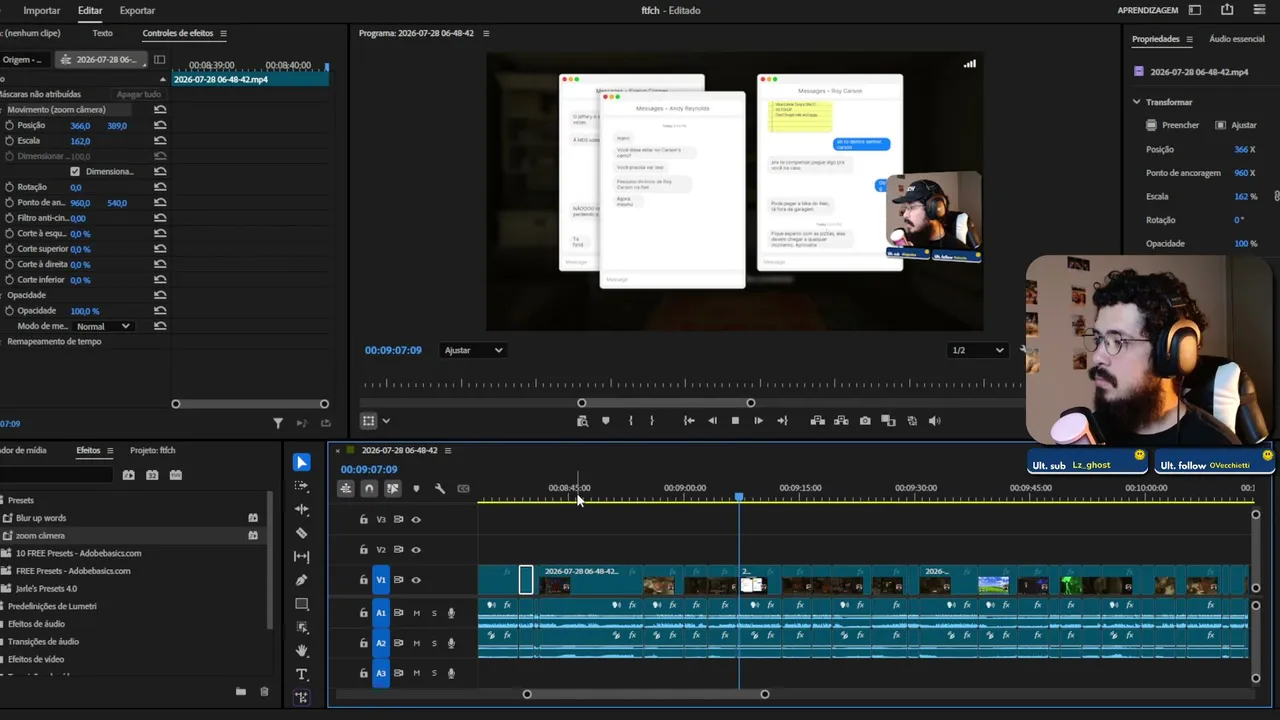This screenshot has width=1280, height=720.
Task: Step forward one frame
Action: click(758, 421)
